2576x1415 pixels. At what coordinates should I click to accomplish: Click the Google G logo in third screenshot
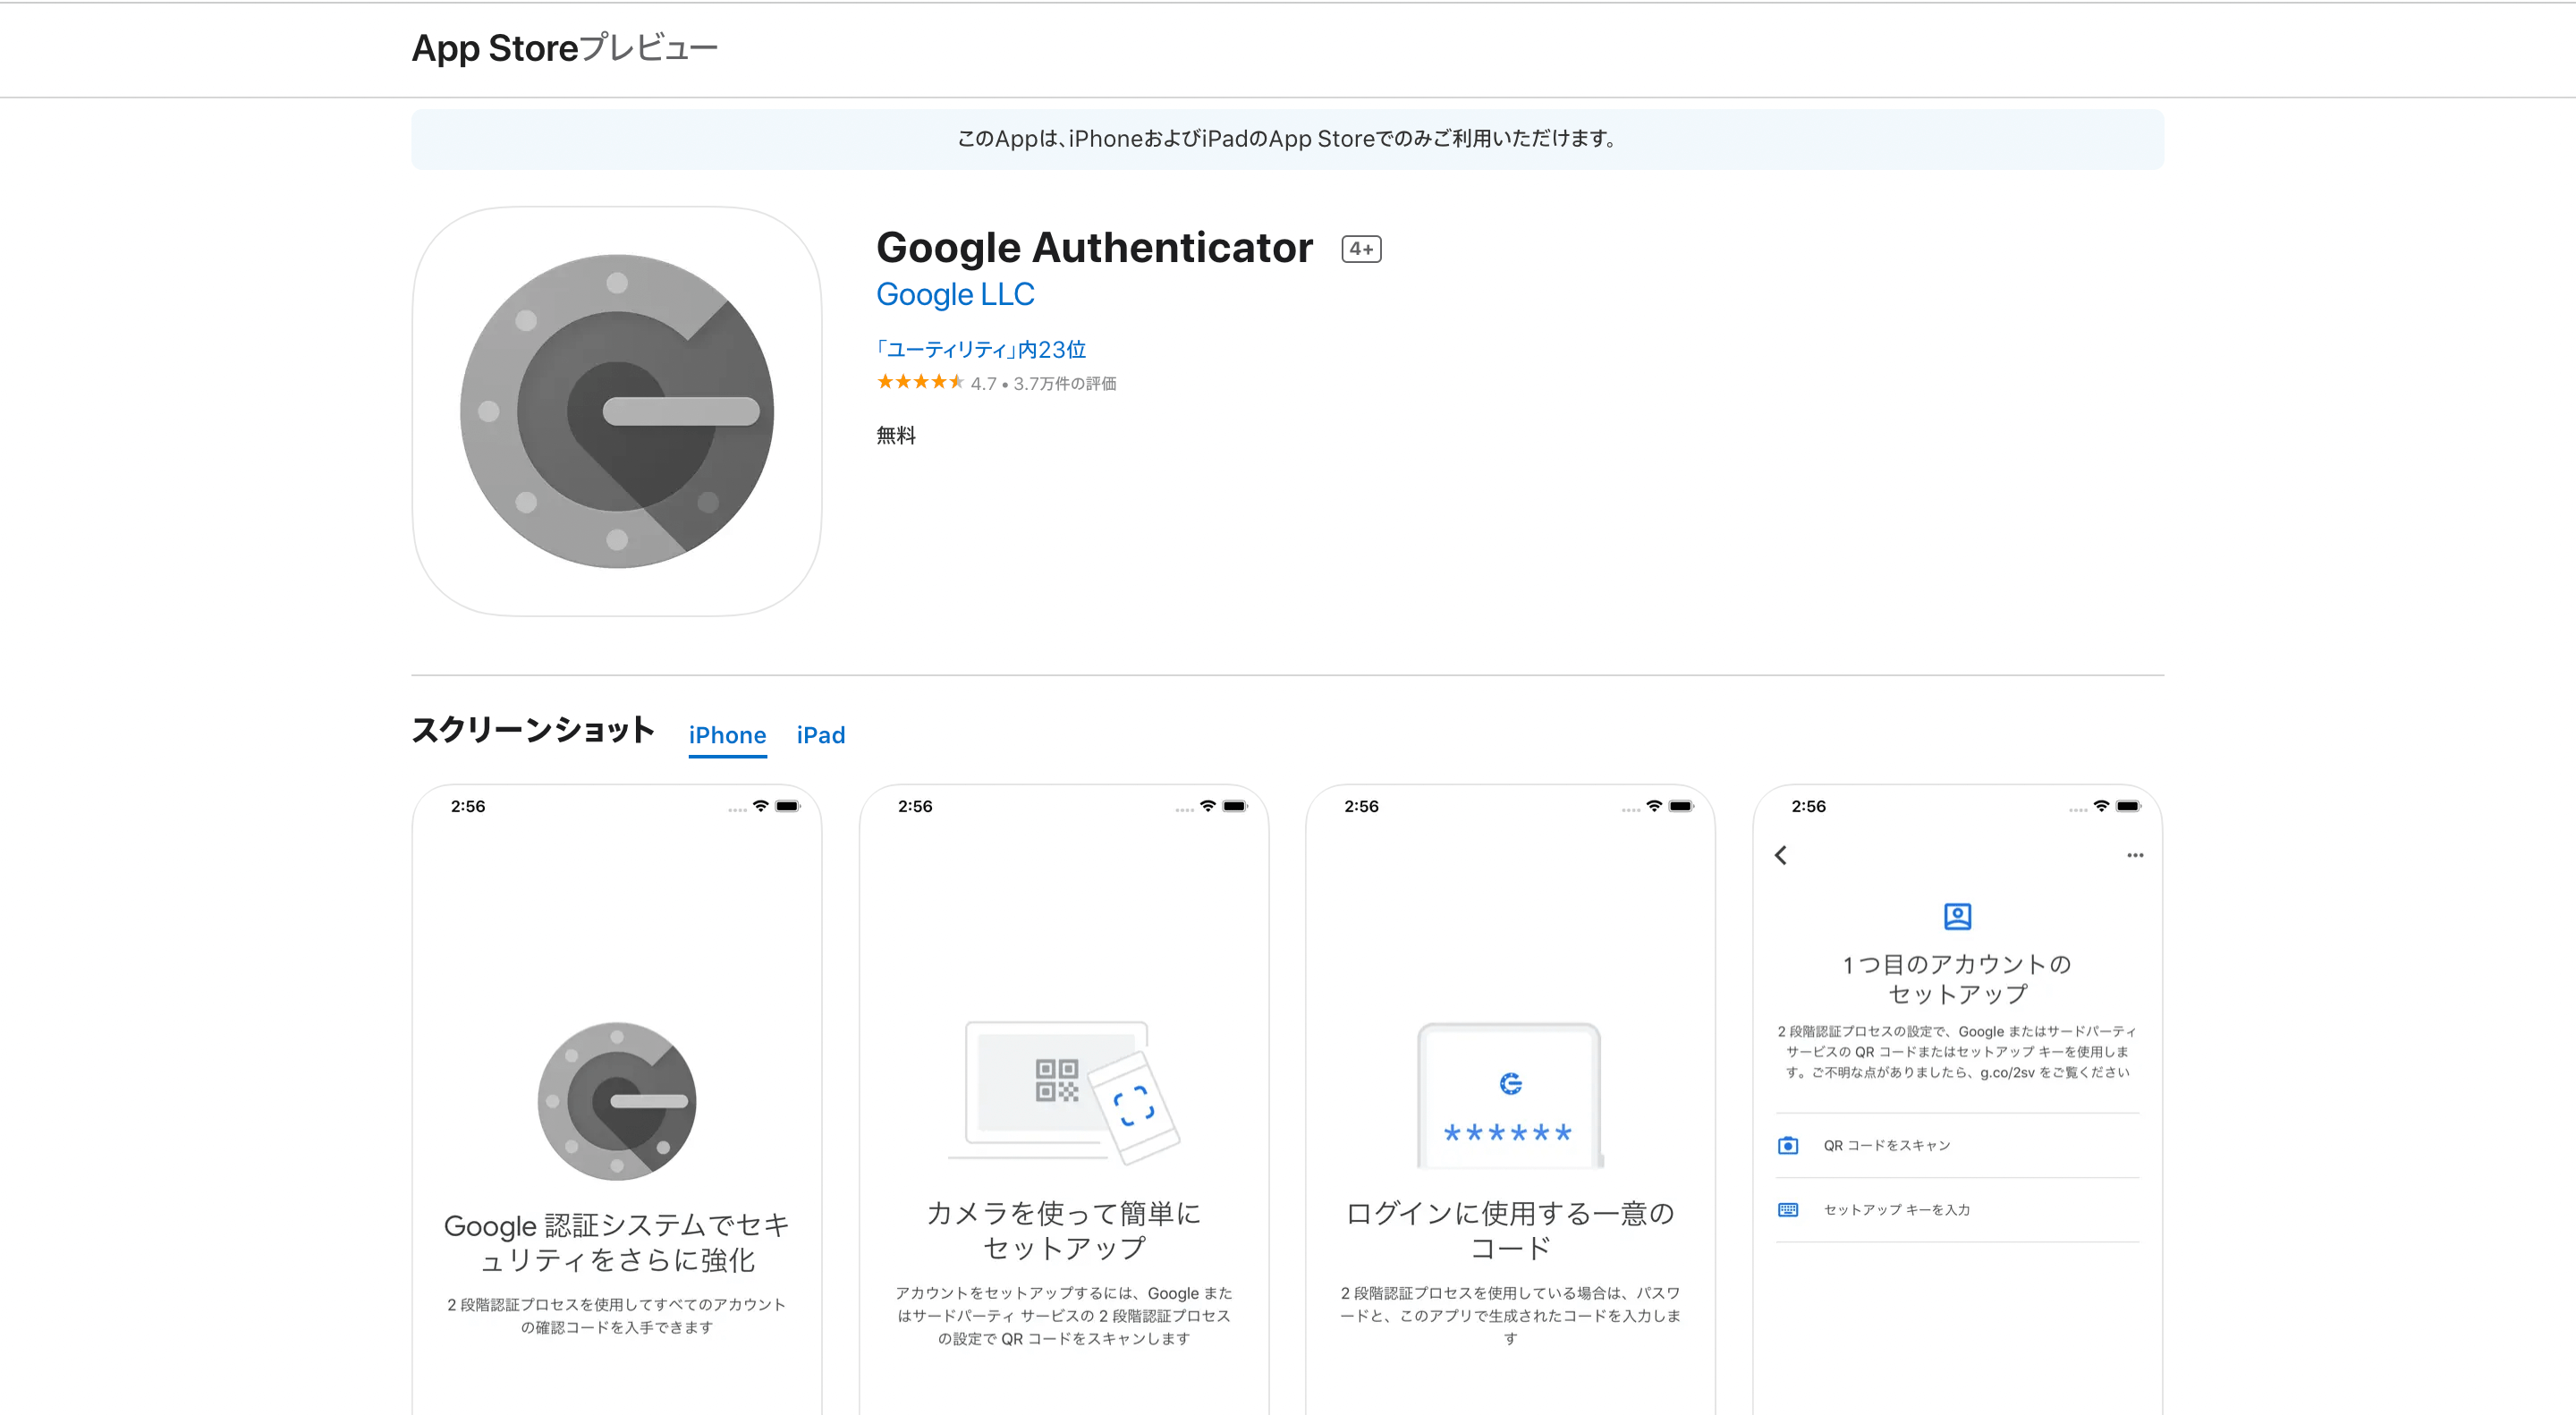click(1510, 1083)
